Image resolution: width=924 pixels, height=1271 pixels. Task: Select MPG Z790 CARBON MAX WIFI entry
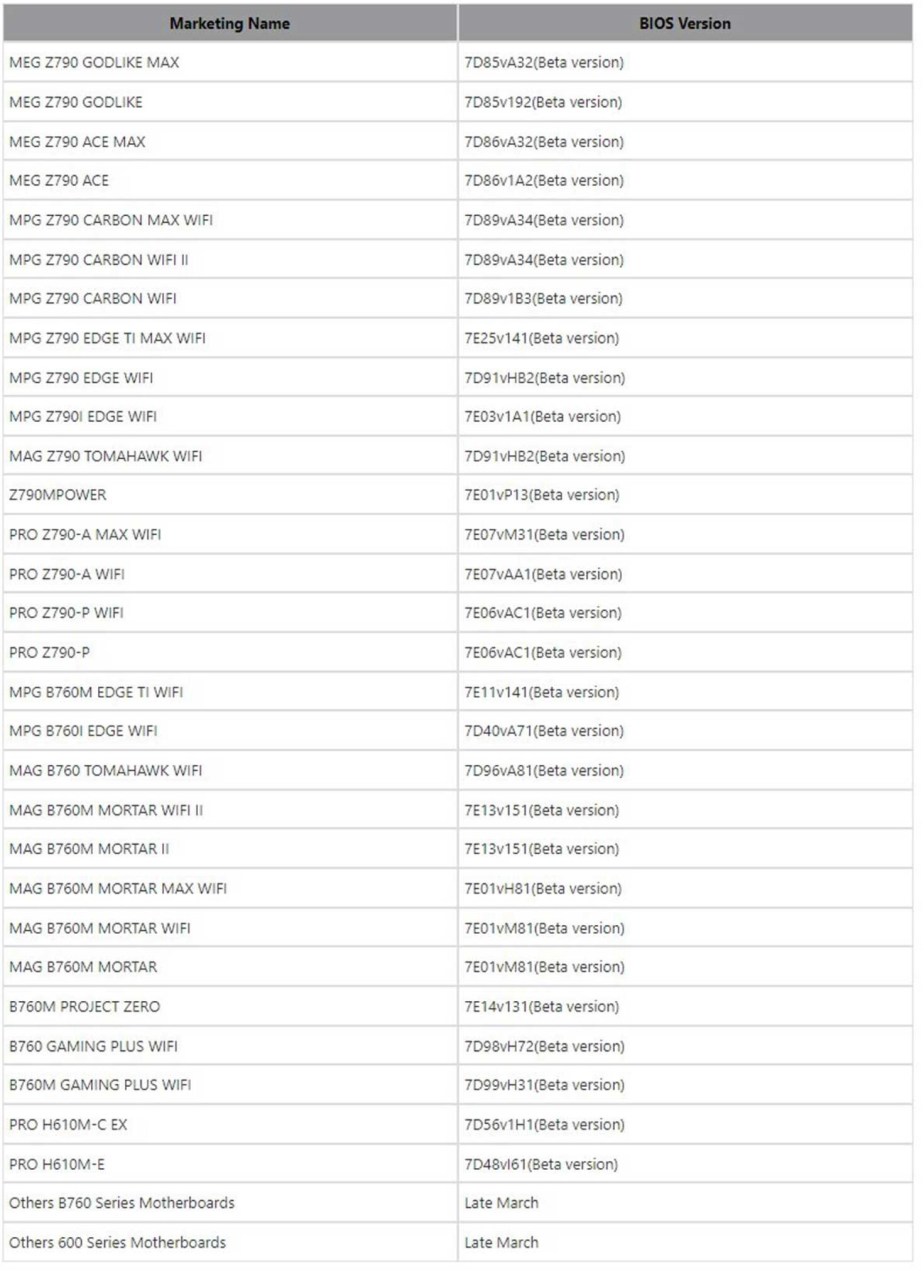pos(111,220)
